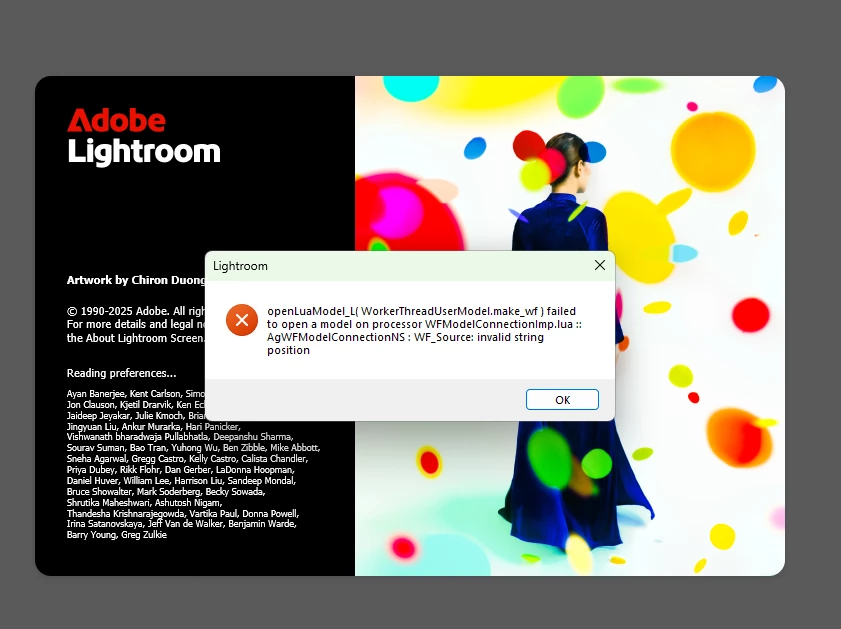The height and width of the screenshot is (629, 841).
Task: Click the 'openLuaModel_L' error message text
Action: tap(424, 330)
